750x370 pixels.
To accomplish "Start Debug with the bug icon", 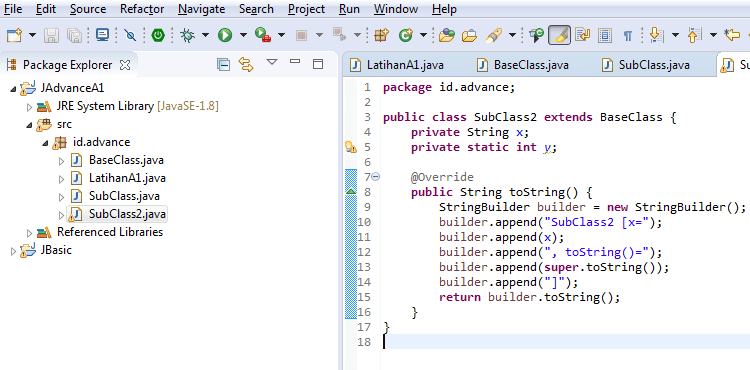I will click(x=188, y=35).
